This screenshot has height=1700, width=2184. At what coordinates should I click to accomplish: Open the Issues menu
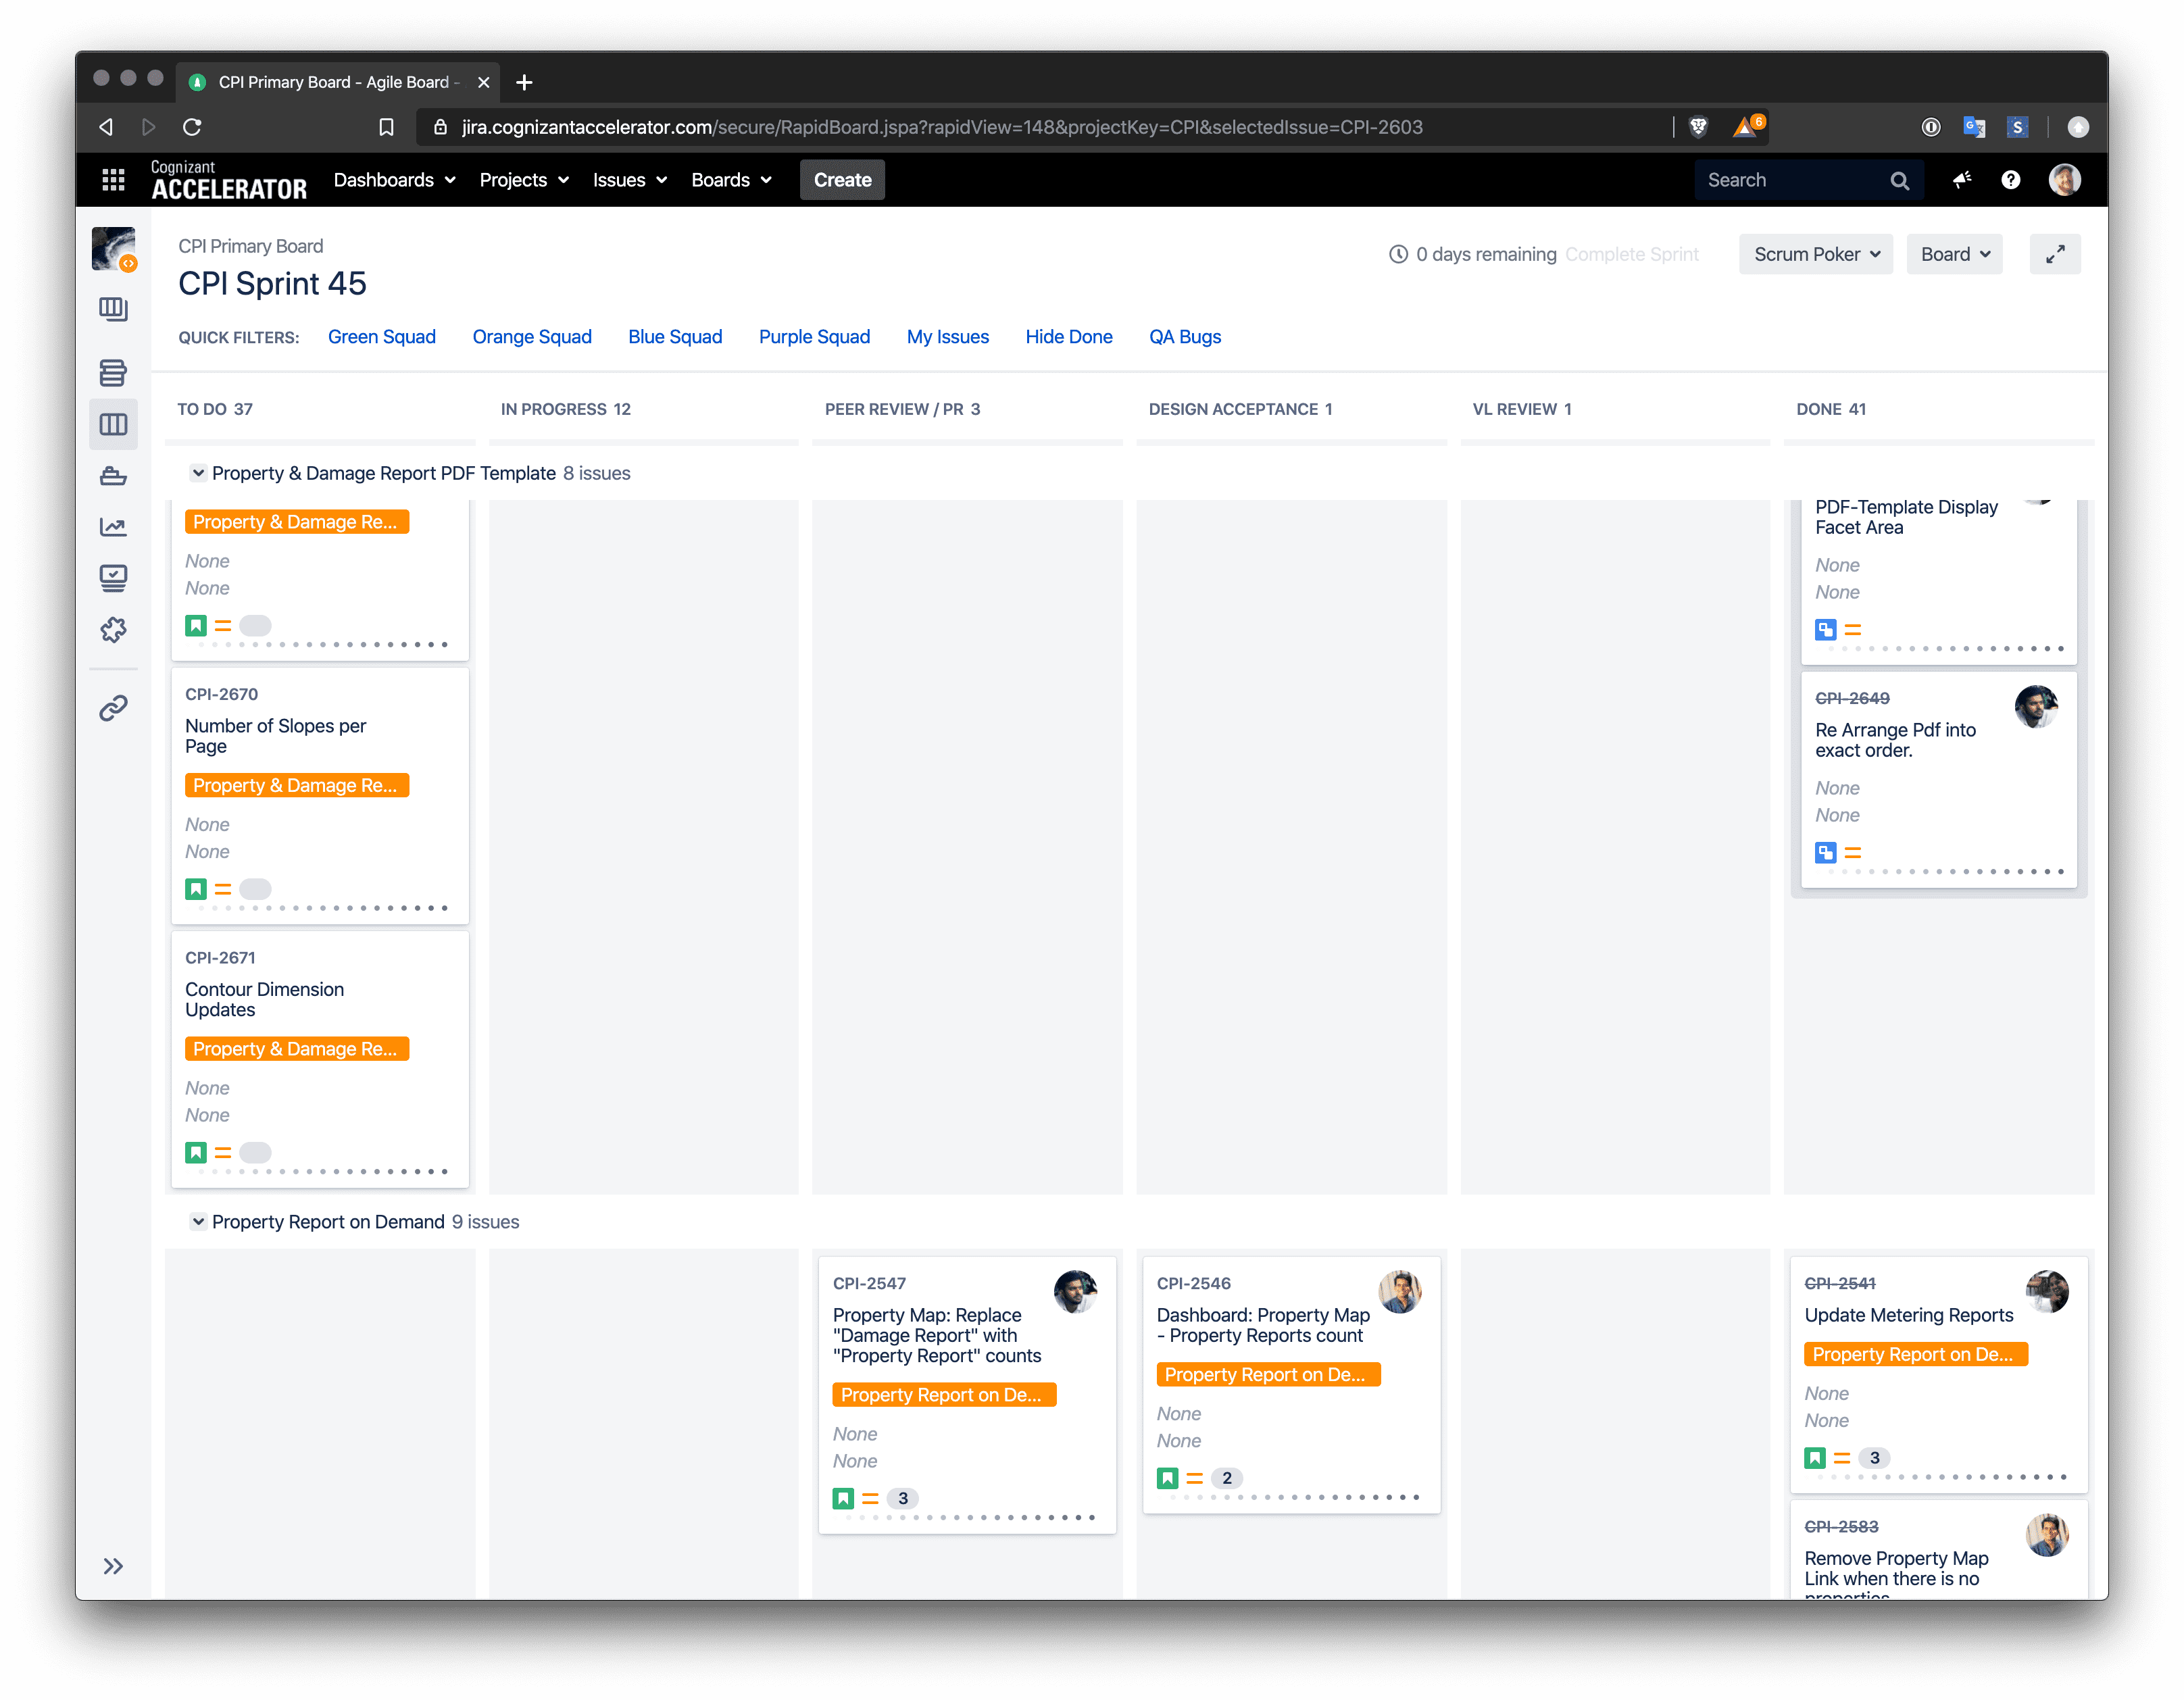click(629, 180)
